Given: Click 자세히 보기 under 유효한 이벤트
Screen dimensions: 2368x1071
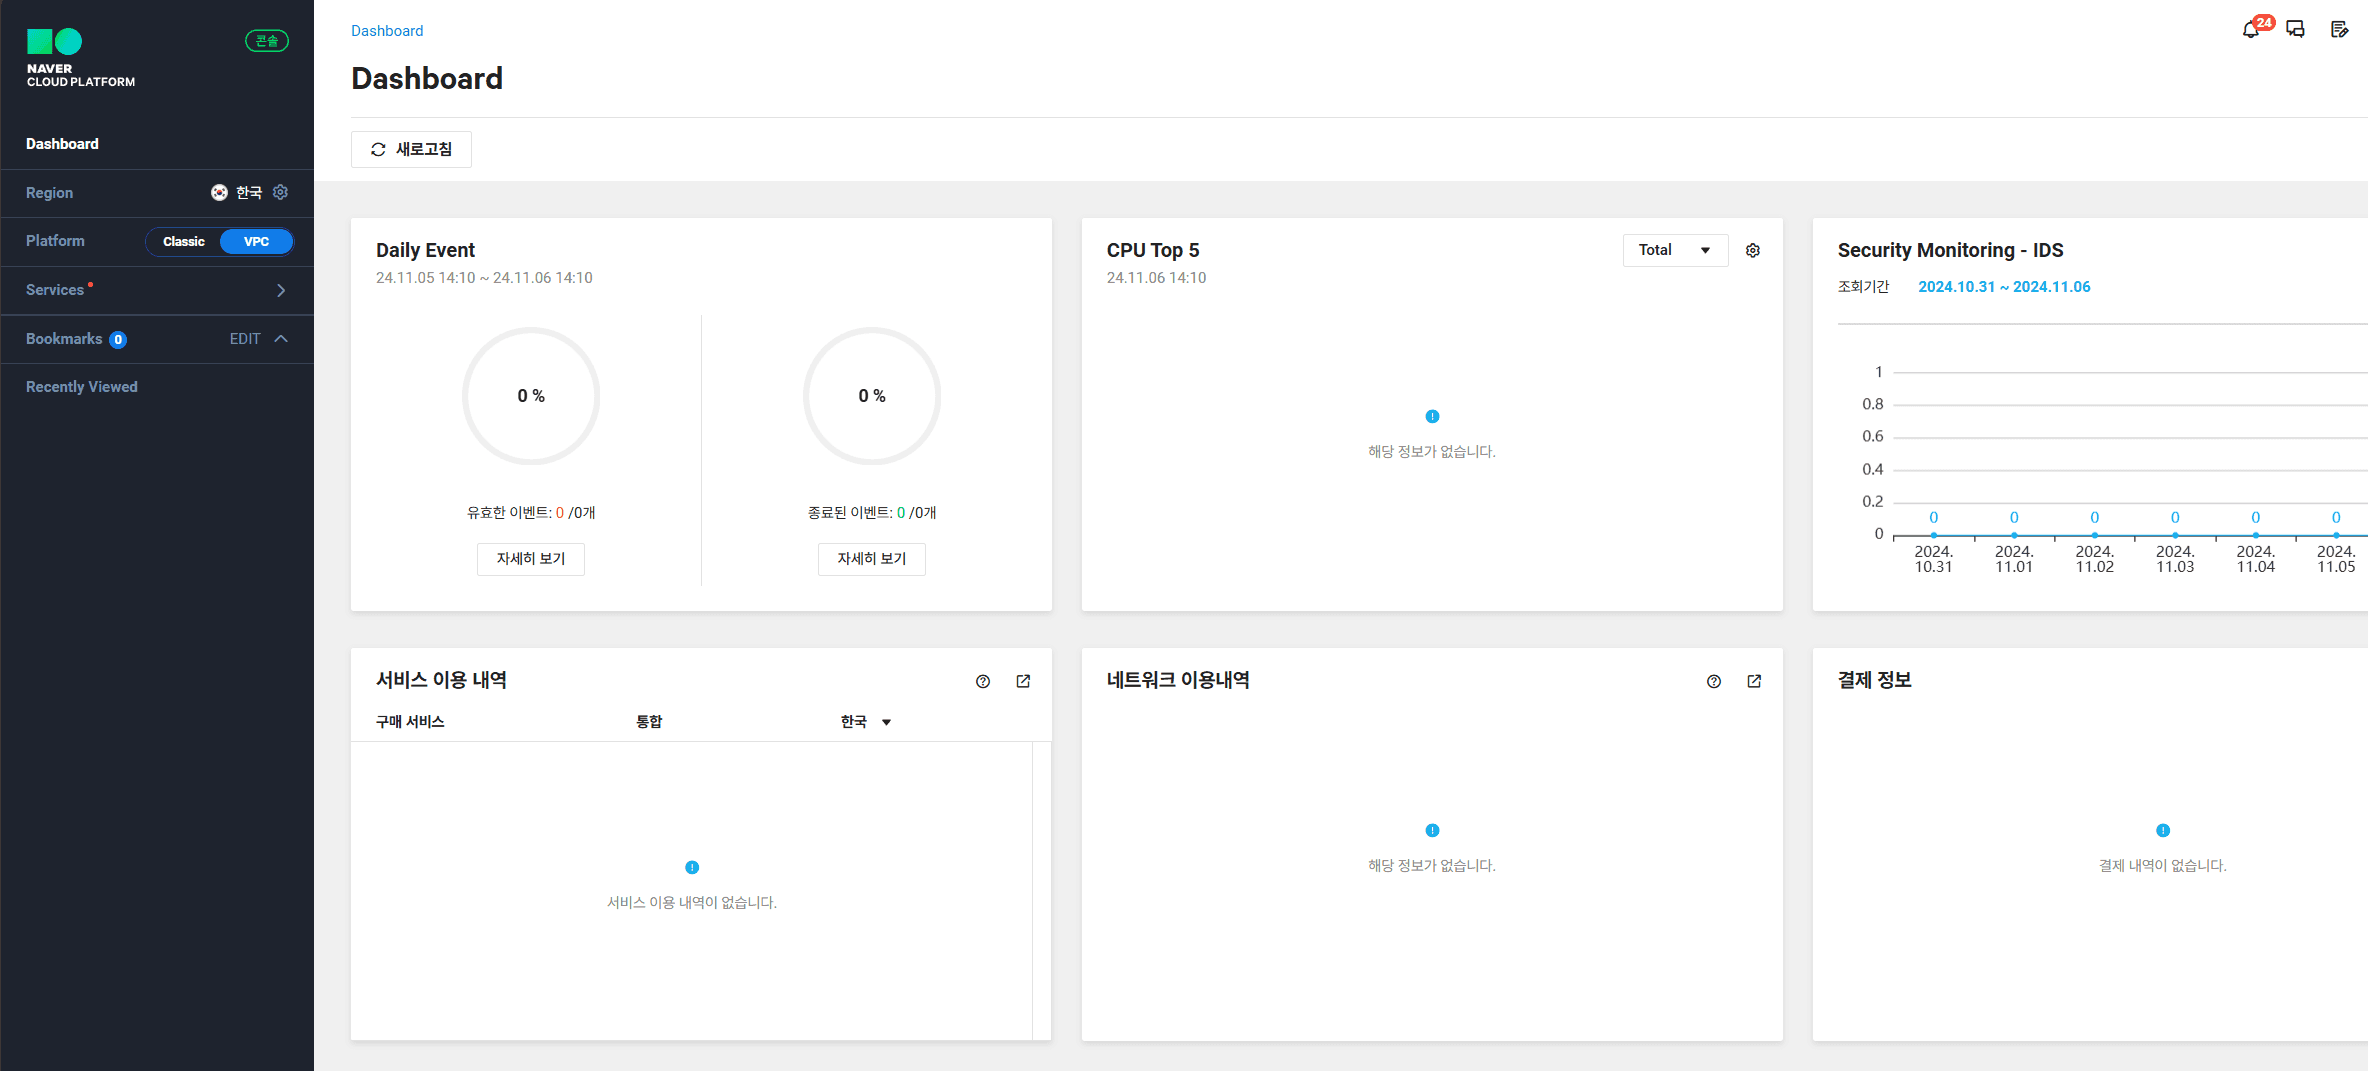Looking at the screenshot, I should (531, 559).
